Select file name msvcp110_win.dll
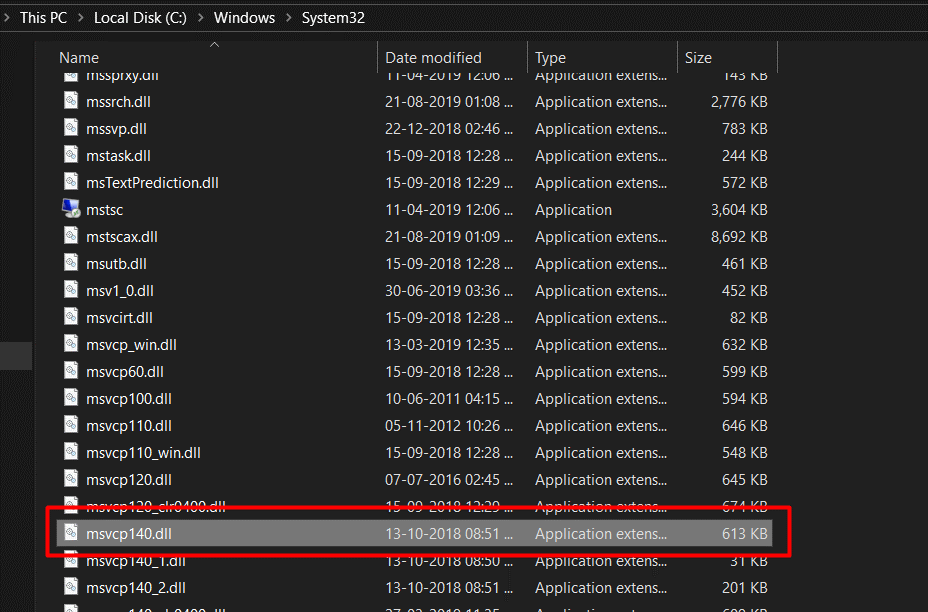The width and height of the screenshot is (928, 612). 144,453
